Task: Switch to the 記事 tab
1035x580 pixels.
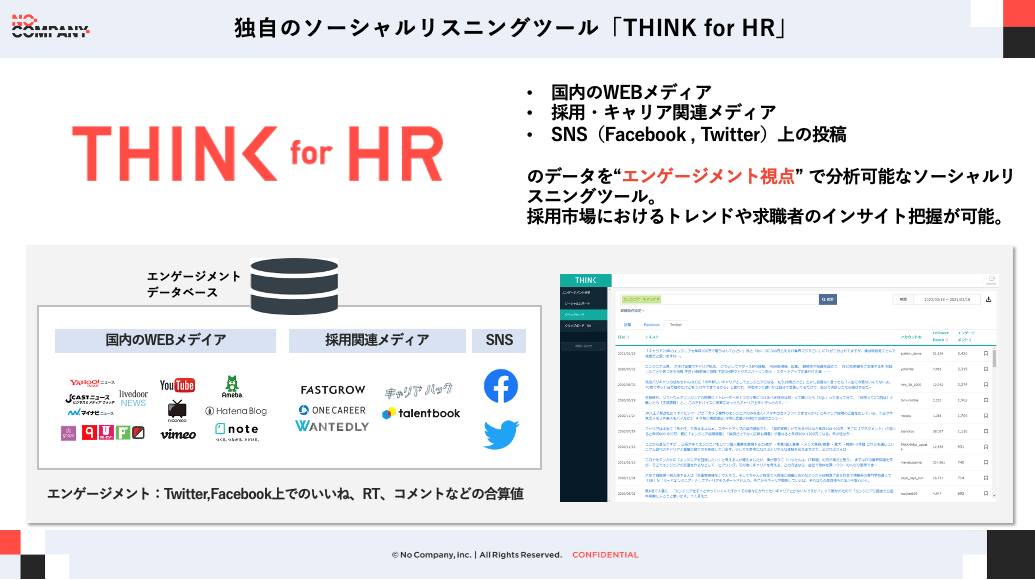Action: click(627, 325)
